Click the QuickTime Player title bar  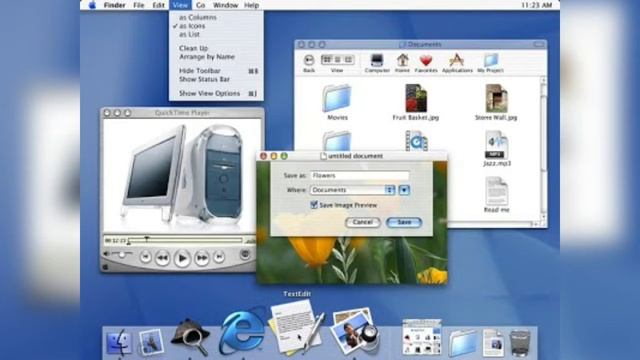click(x=182, y=113)
